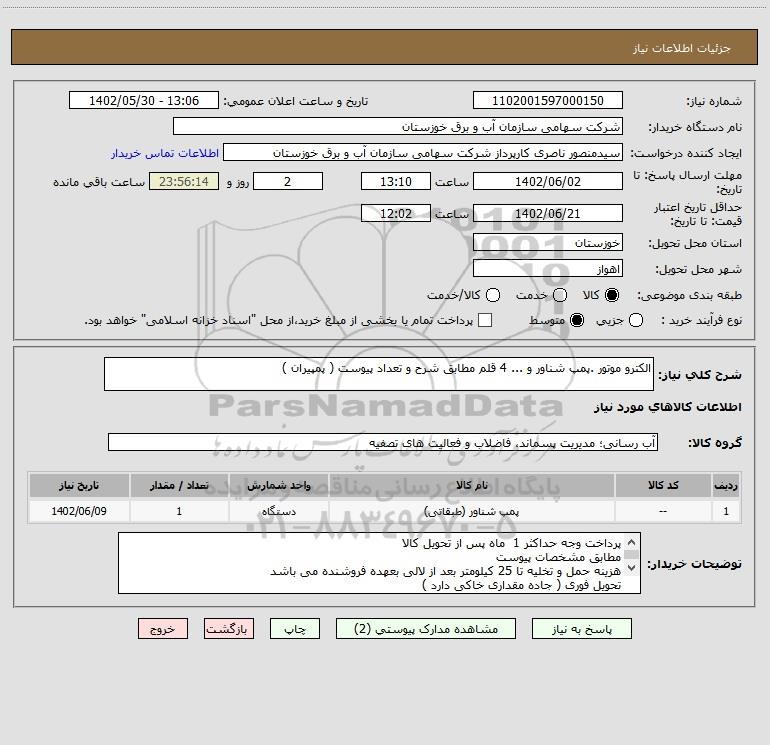This screenshot has width=770, height=745.
Task: Click the واحد شمارش column header
Action: (278, 486)
